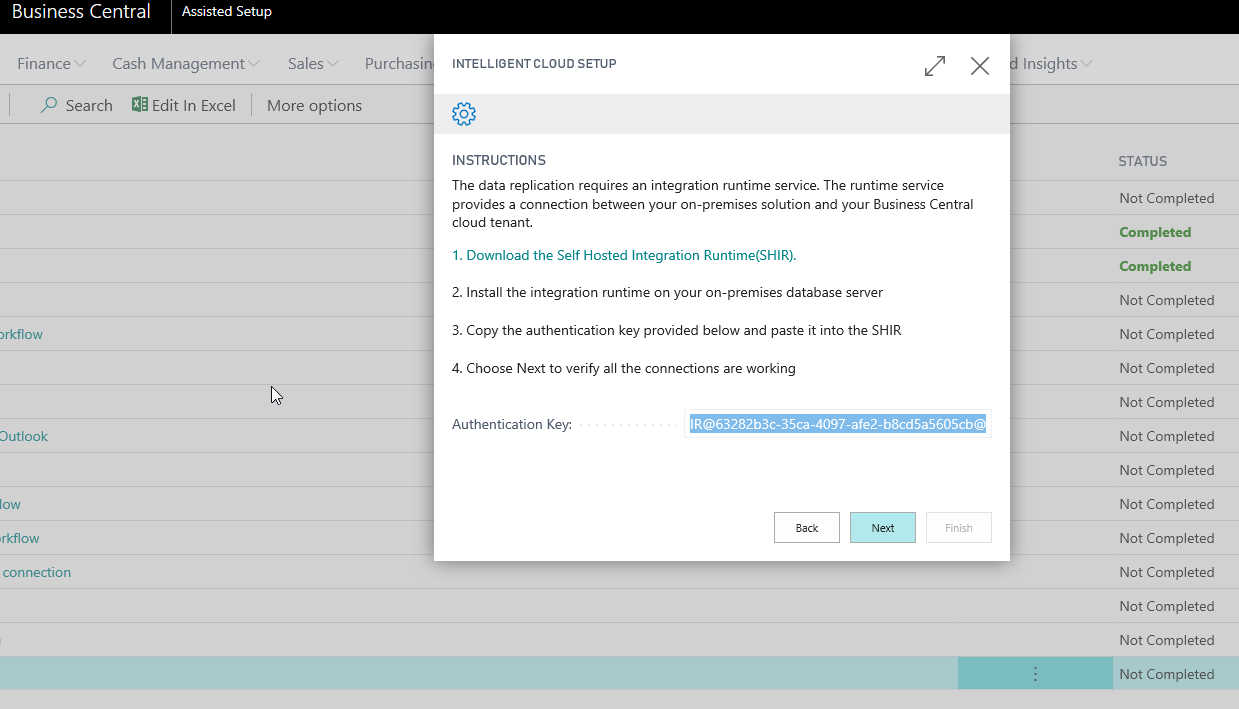The height and width of the screenshot is (709, 1239).
Task: Open the row link ending in connection
Action: click(x=36, y=572)
